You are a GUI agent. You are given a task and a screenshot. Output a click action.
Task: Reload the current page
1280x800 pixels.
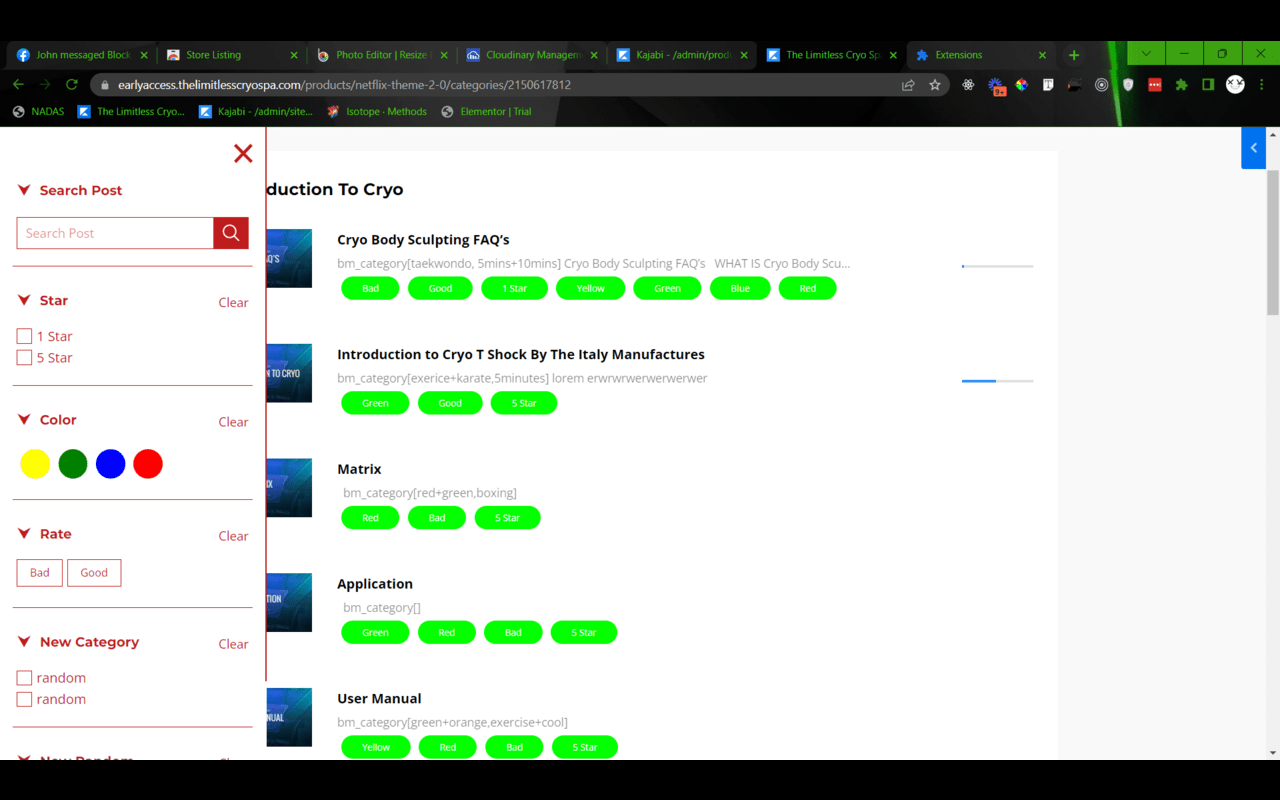(71, 85)
